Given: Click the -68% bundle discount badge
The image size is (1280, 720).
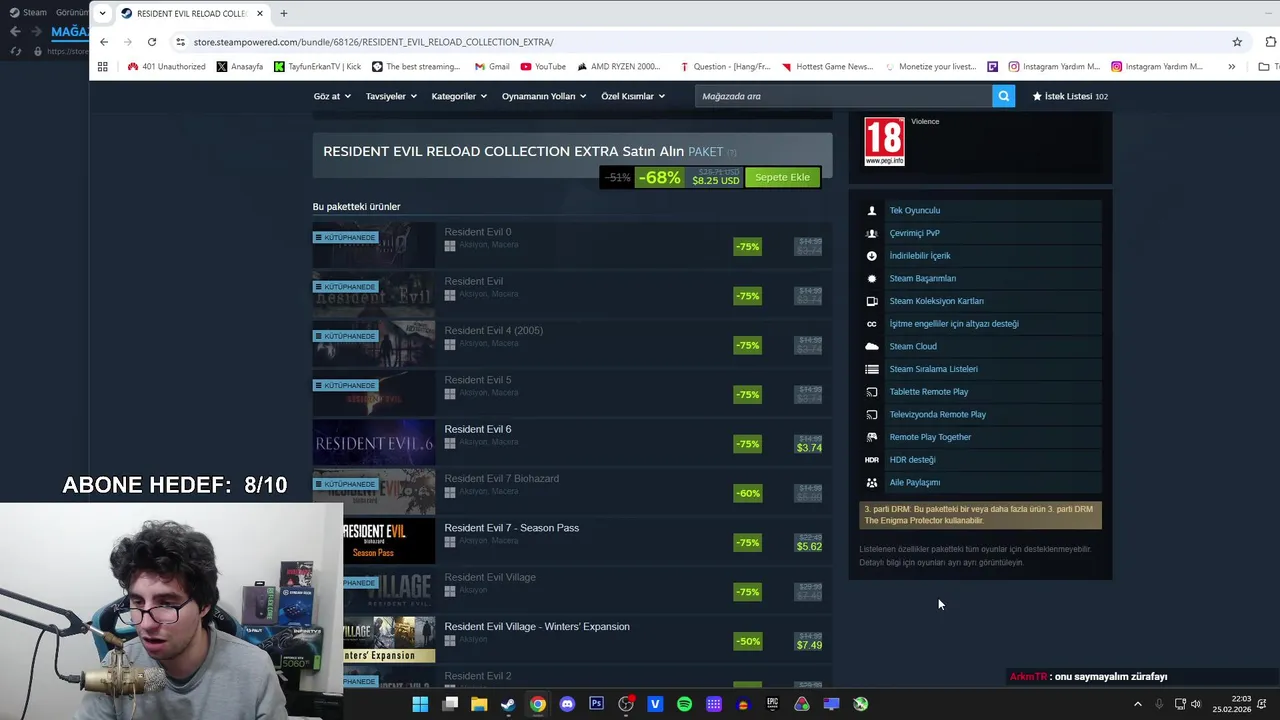Looking at the screenshot, I should pyautogui.click(x=660, y=177).
